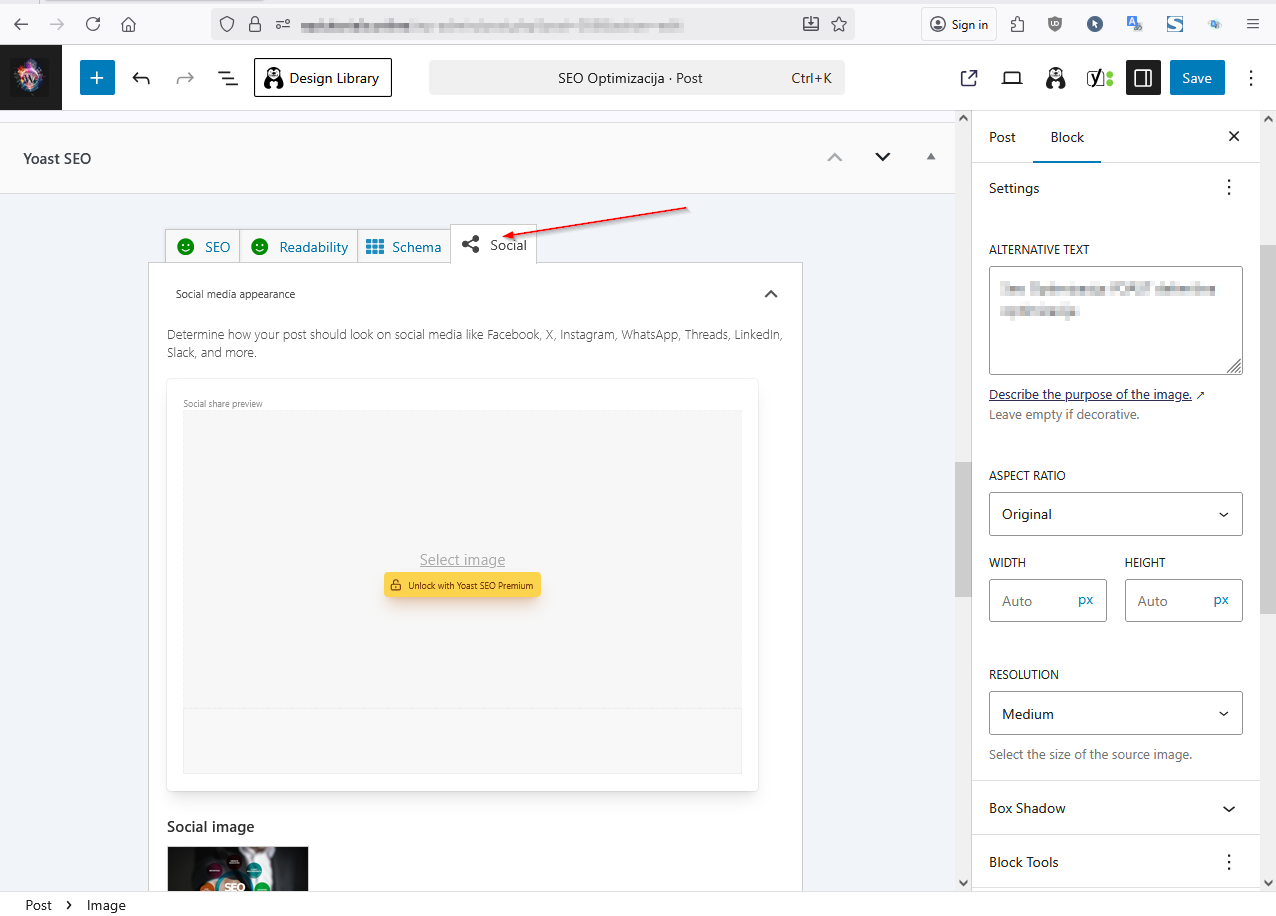Click the Describe the purpose of the image link
The height and width of the screenshot is (916, 1276).
1090,395
